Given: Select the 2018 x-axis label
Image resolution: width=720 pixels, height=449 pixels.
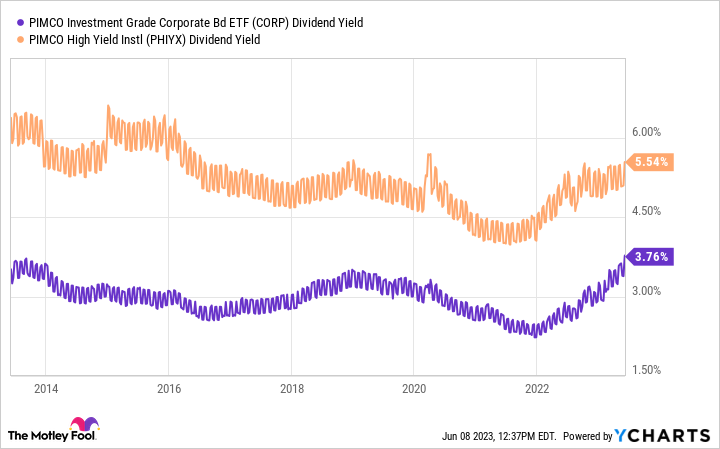Looking at the screenshot, I should click(x=291, y=390).
